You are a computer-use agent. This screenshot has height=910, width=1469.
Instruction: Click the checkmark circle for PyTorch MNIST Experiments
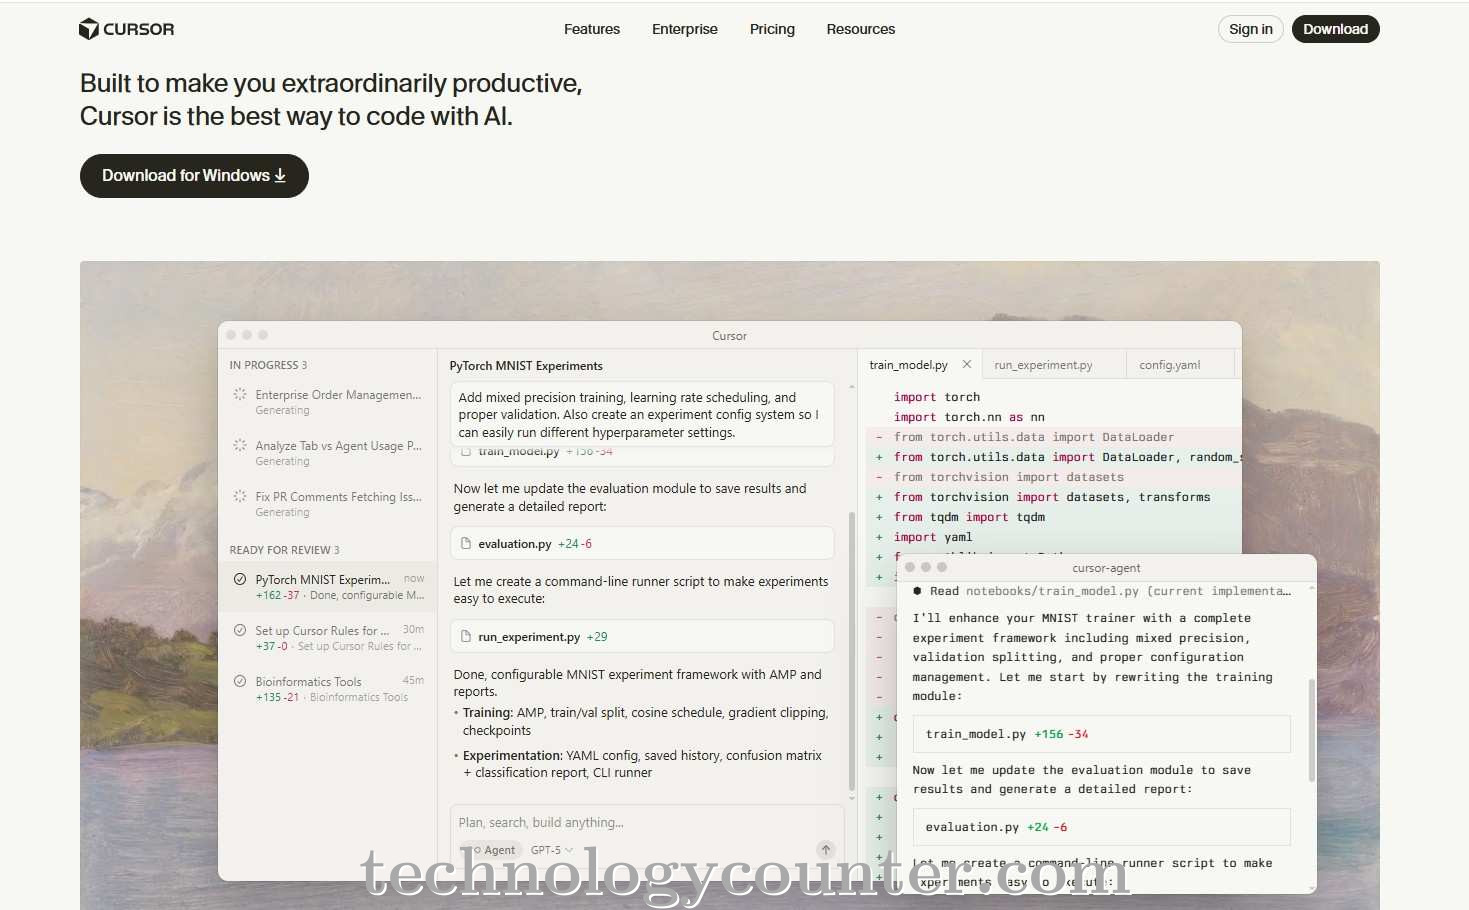coord(240,580)
